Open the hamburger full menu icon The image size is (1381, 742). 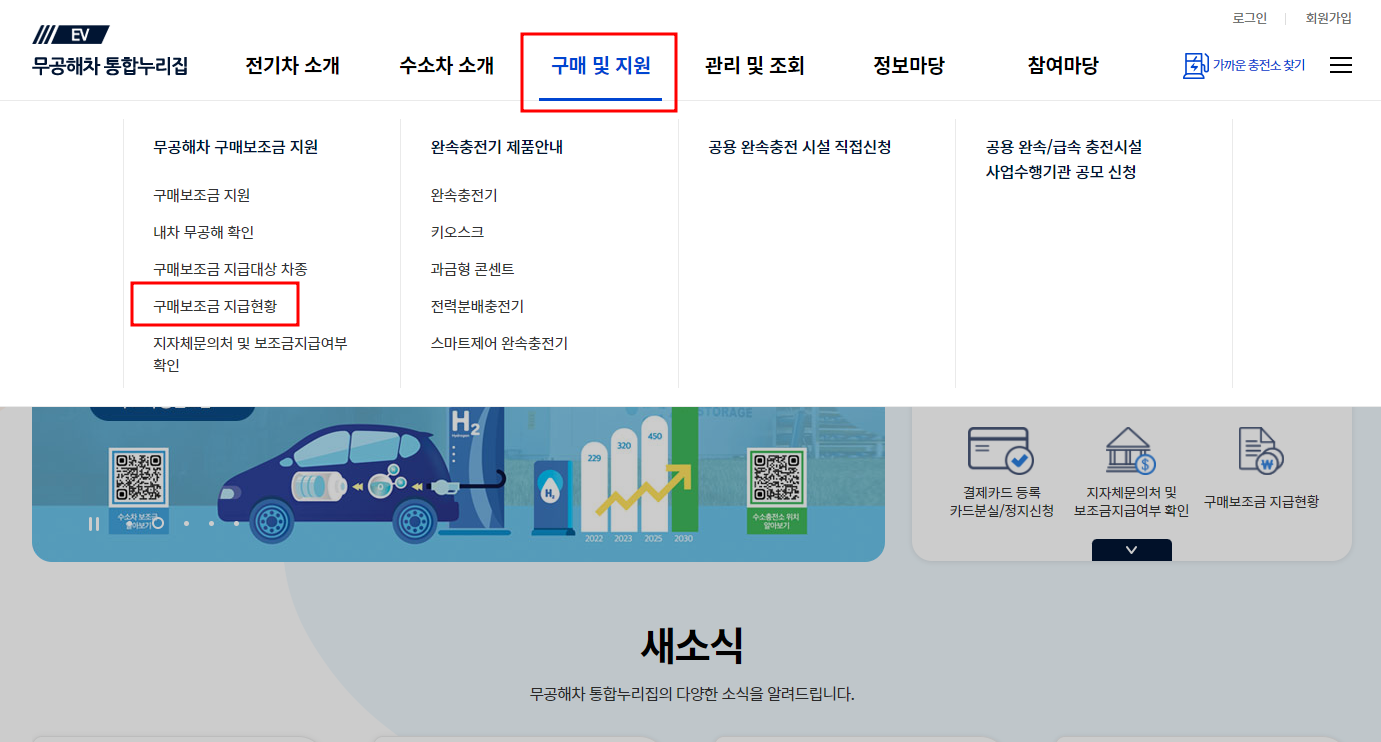1340,65
